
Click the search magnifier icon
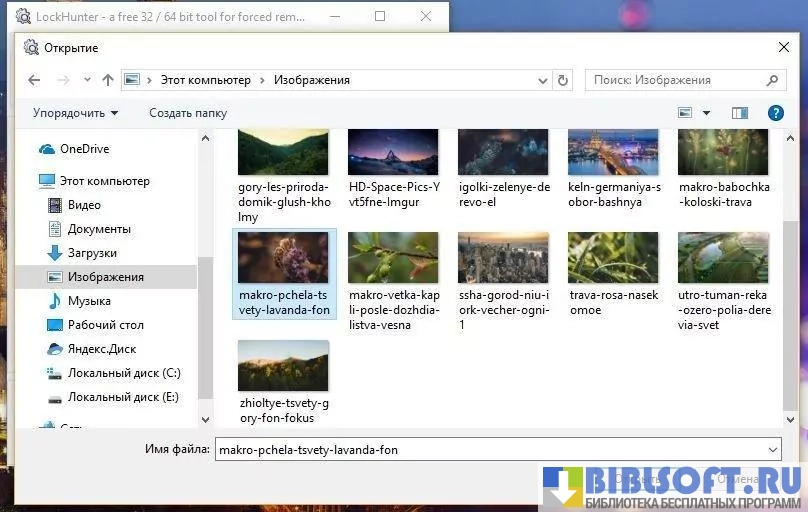click(772, 80)
